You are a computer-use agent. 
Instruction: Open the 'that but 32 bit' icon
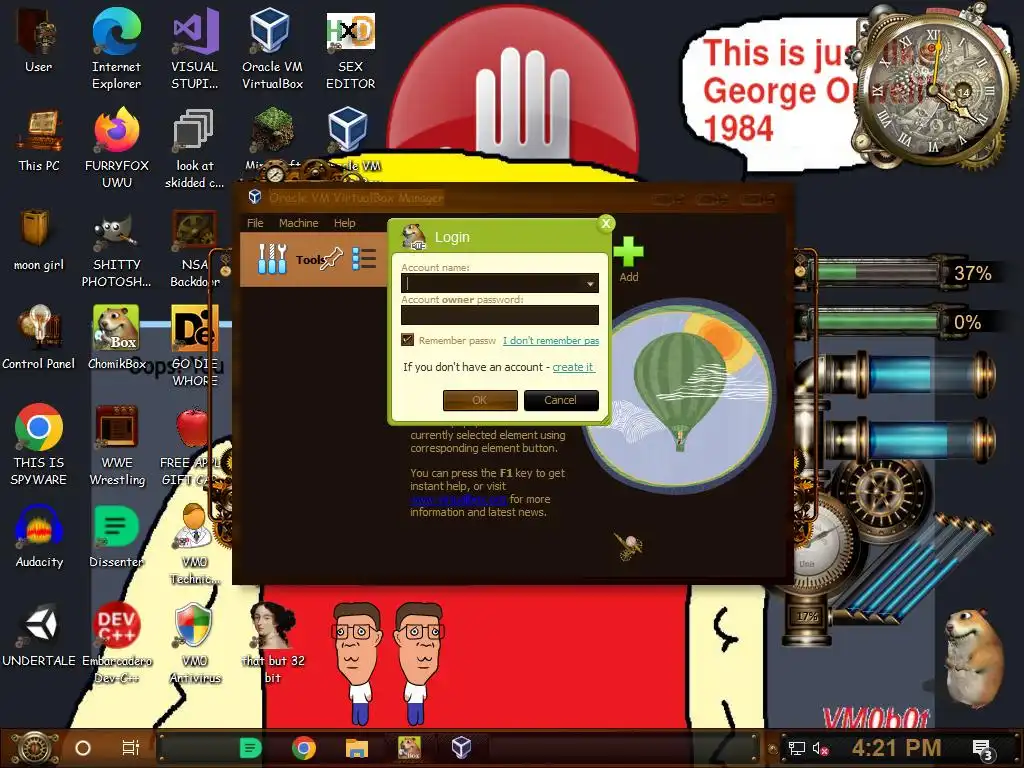tap(272, 643)
